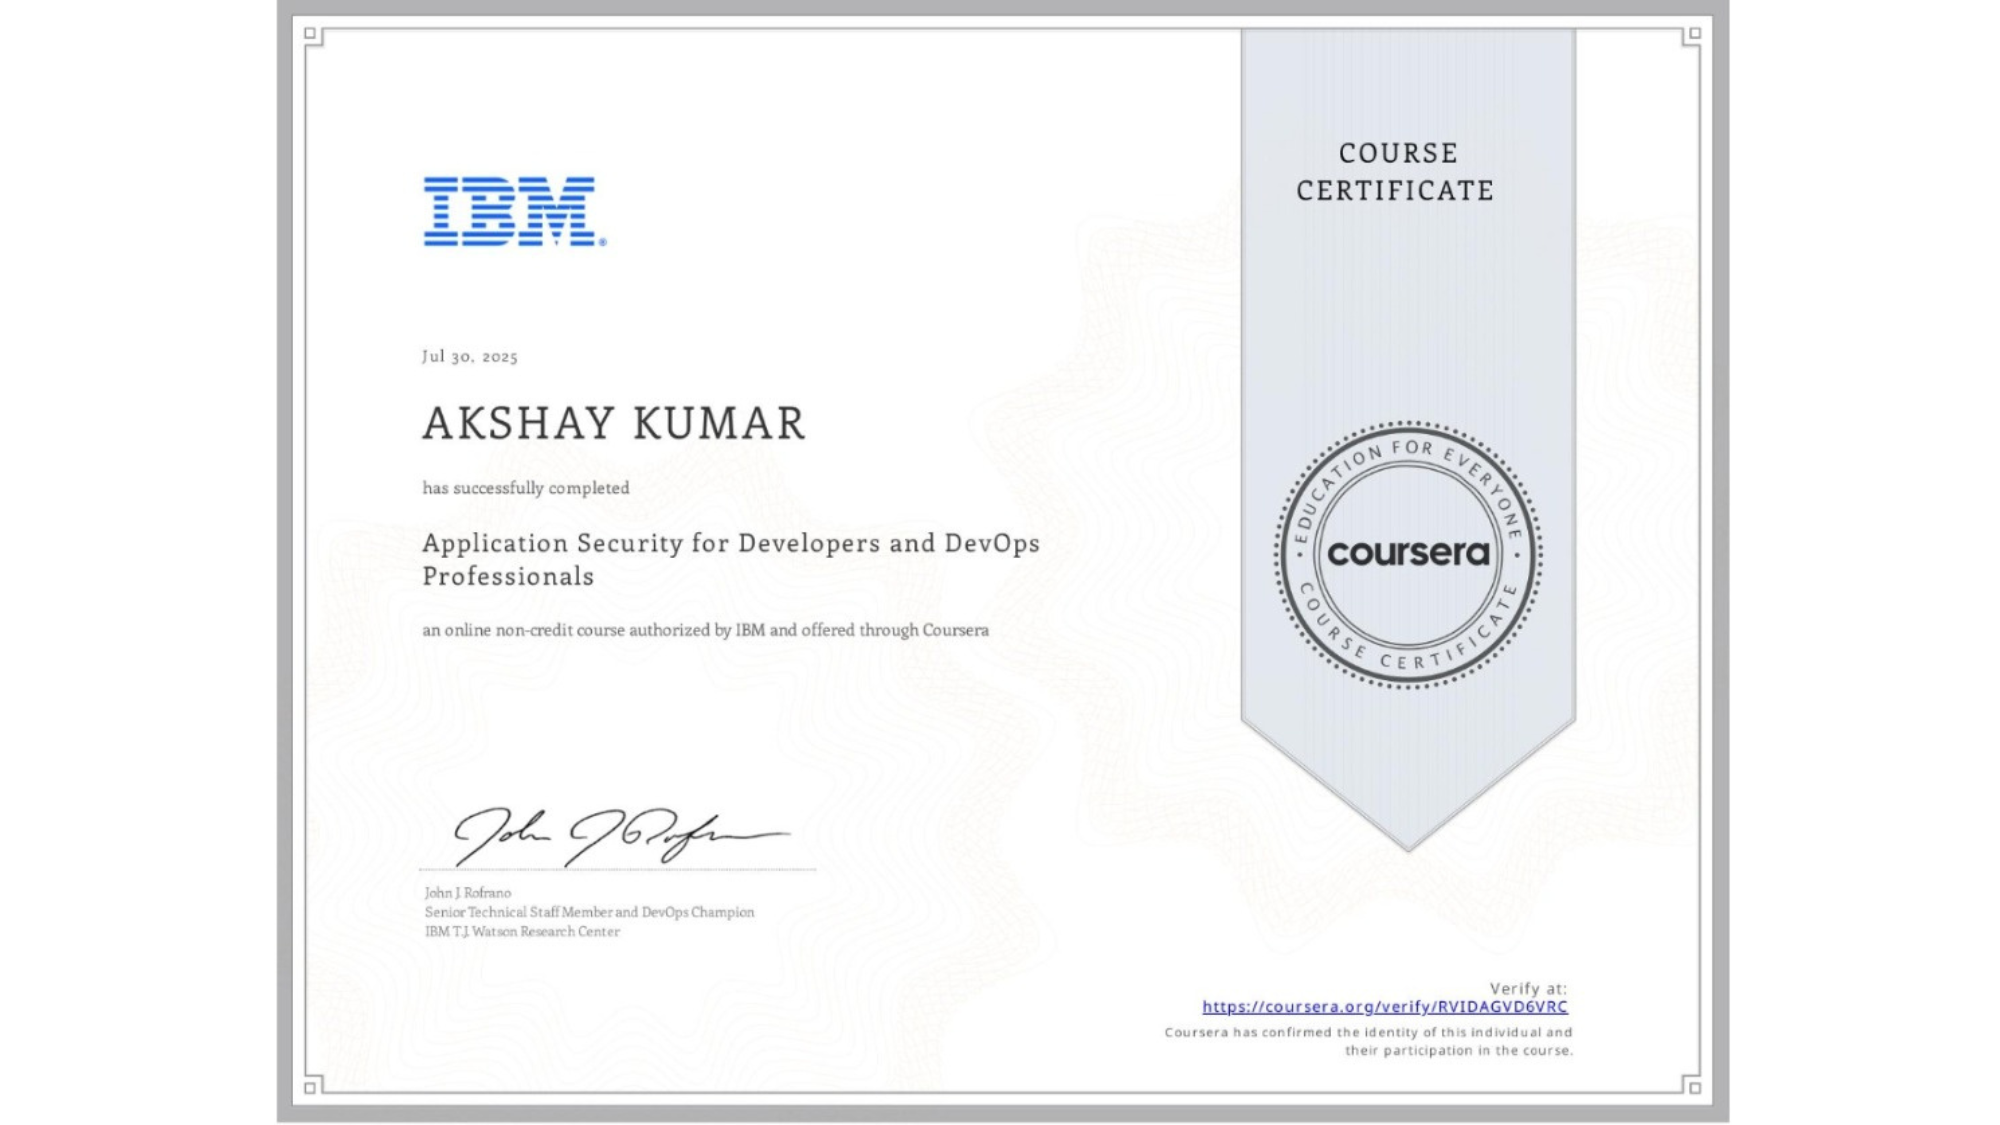Image resolution: width=2000 pixels, height=1125 pixels.
Task: Click the text 'has successfully completed'
Action: [526, 488]
